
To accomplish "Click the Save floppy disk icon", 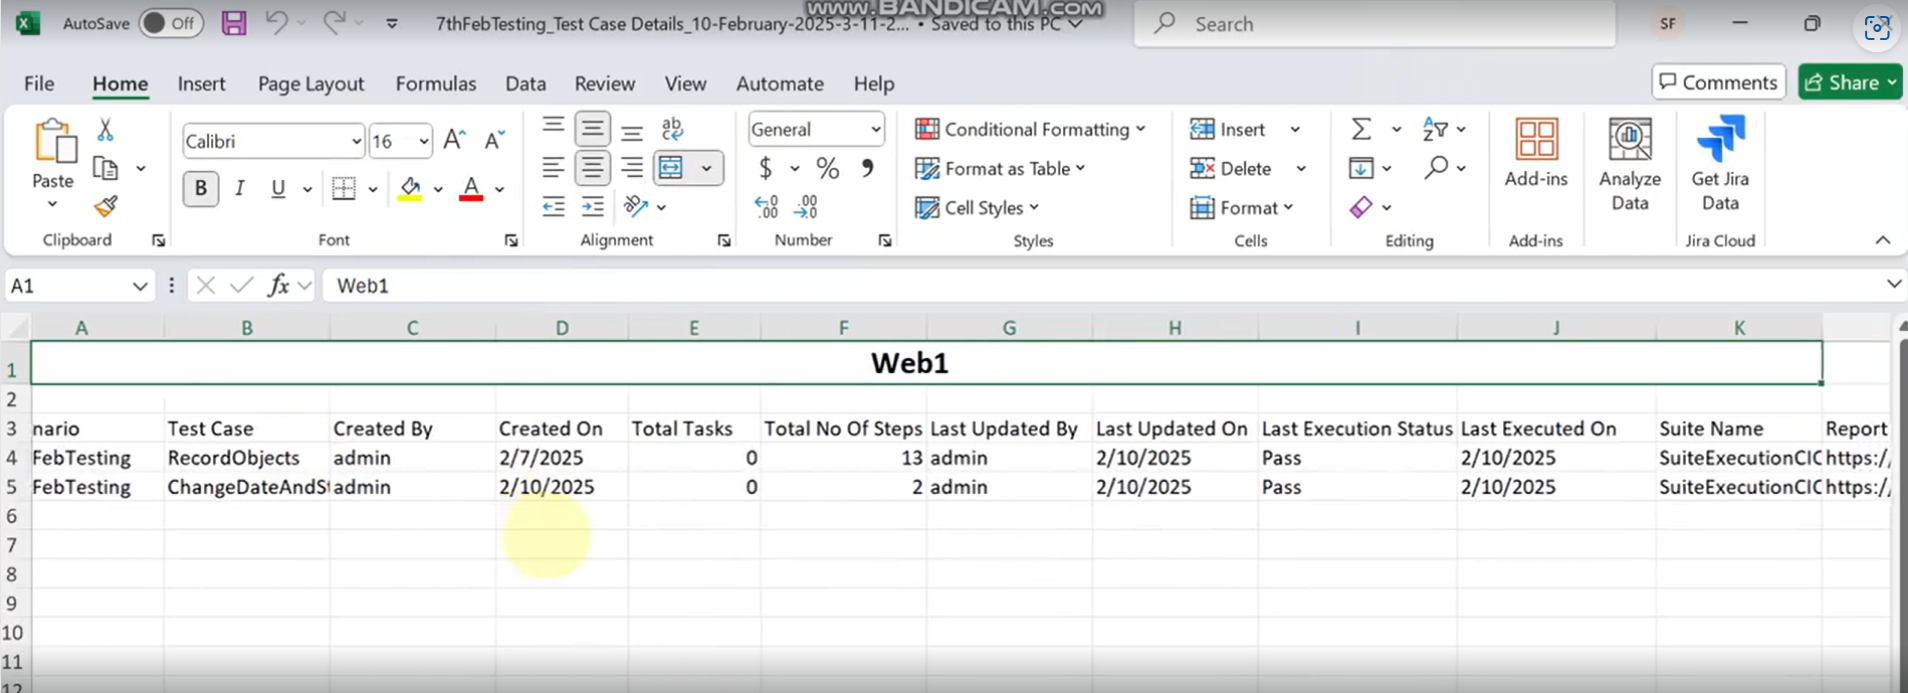I will (234, 23).
